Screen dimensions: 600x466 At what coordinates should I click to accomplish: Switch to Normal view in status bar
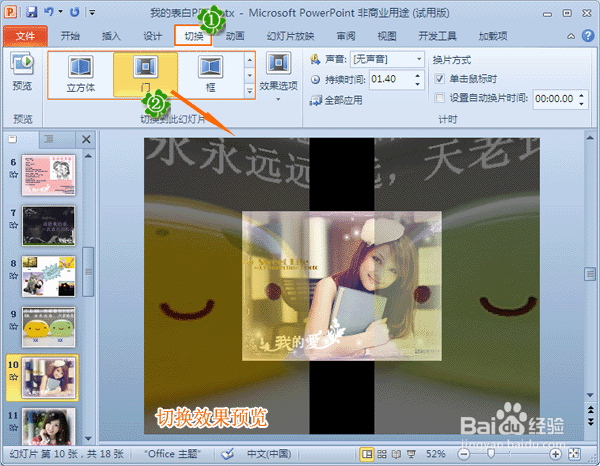[367, 454]
